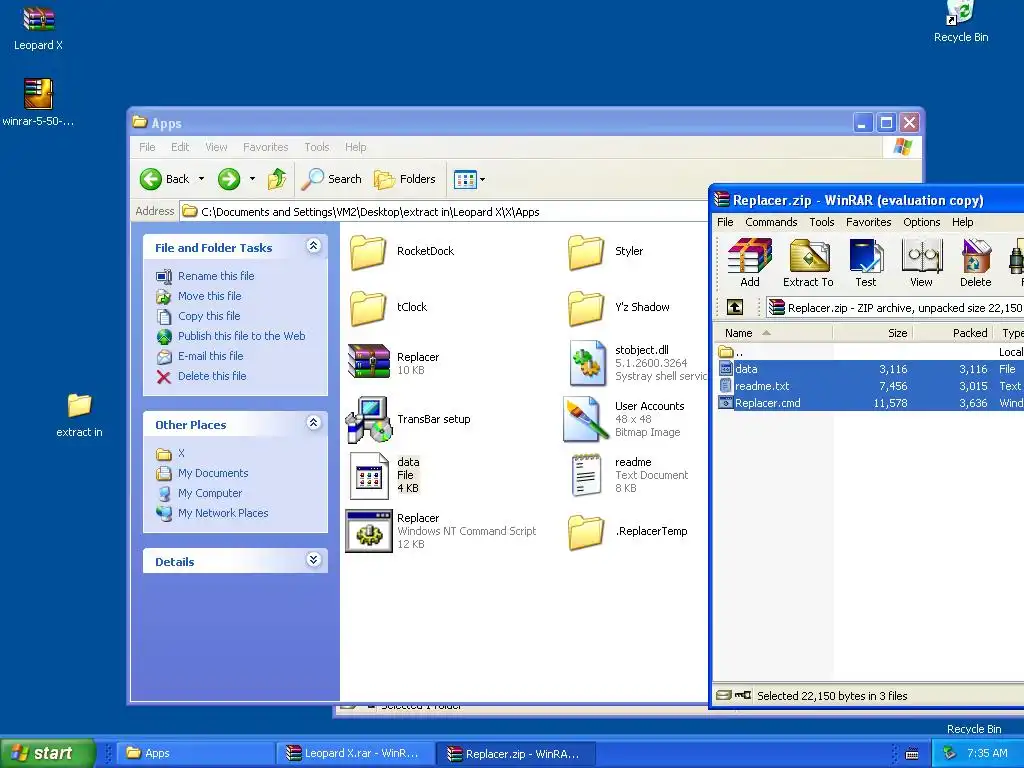Go to X folder in Other Places
Screen dimensions: 1024x768
click(181, 453)
